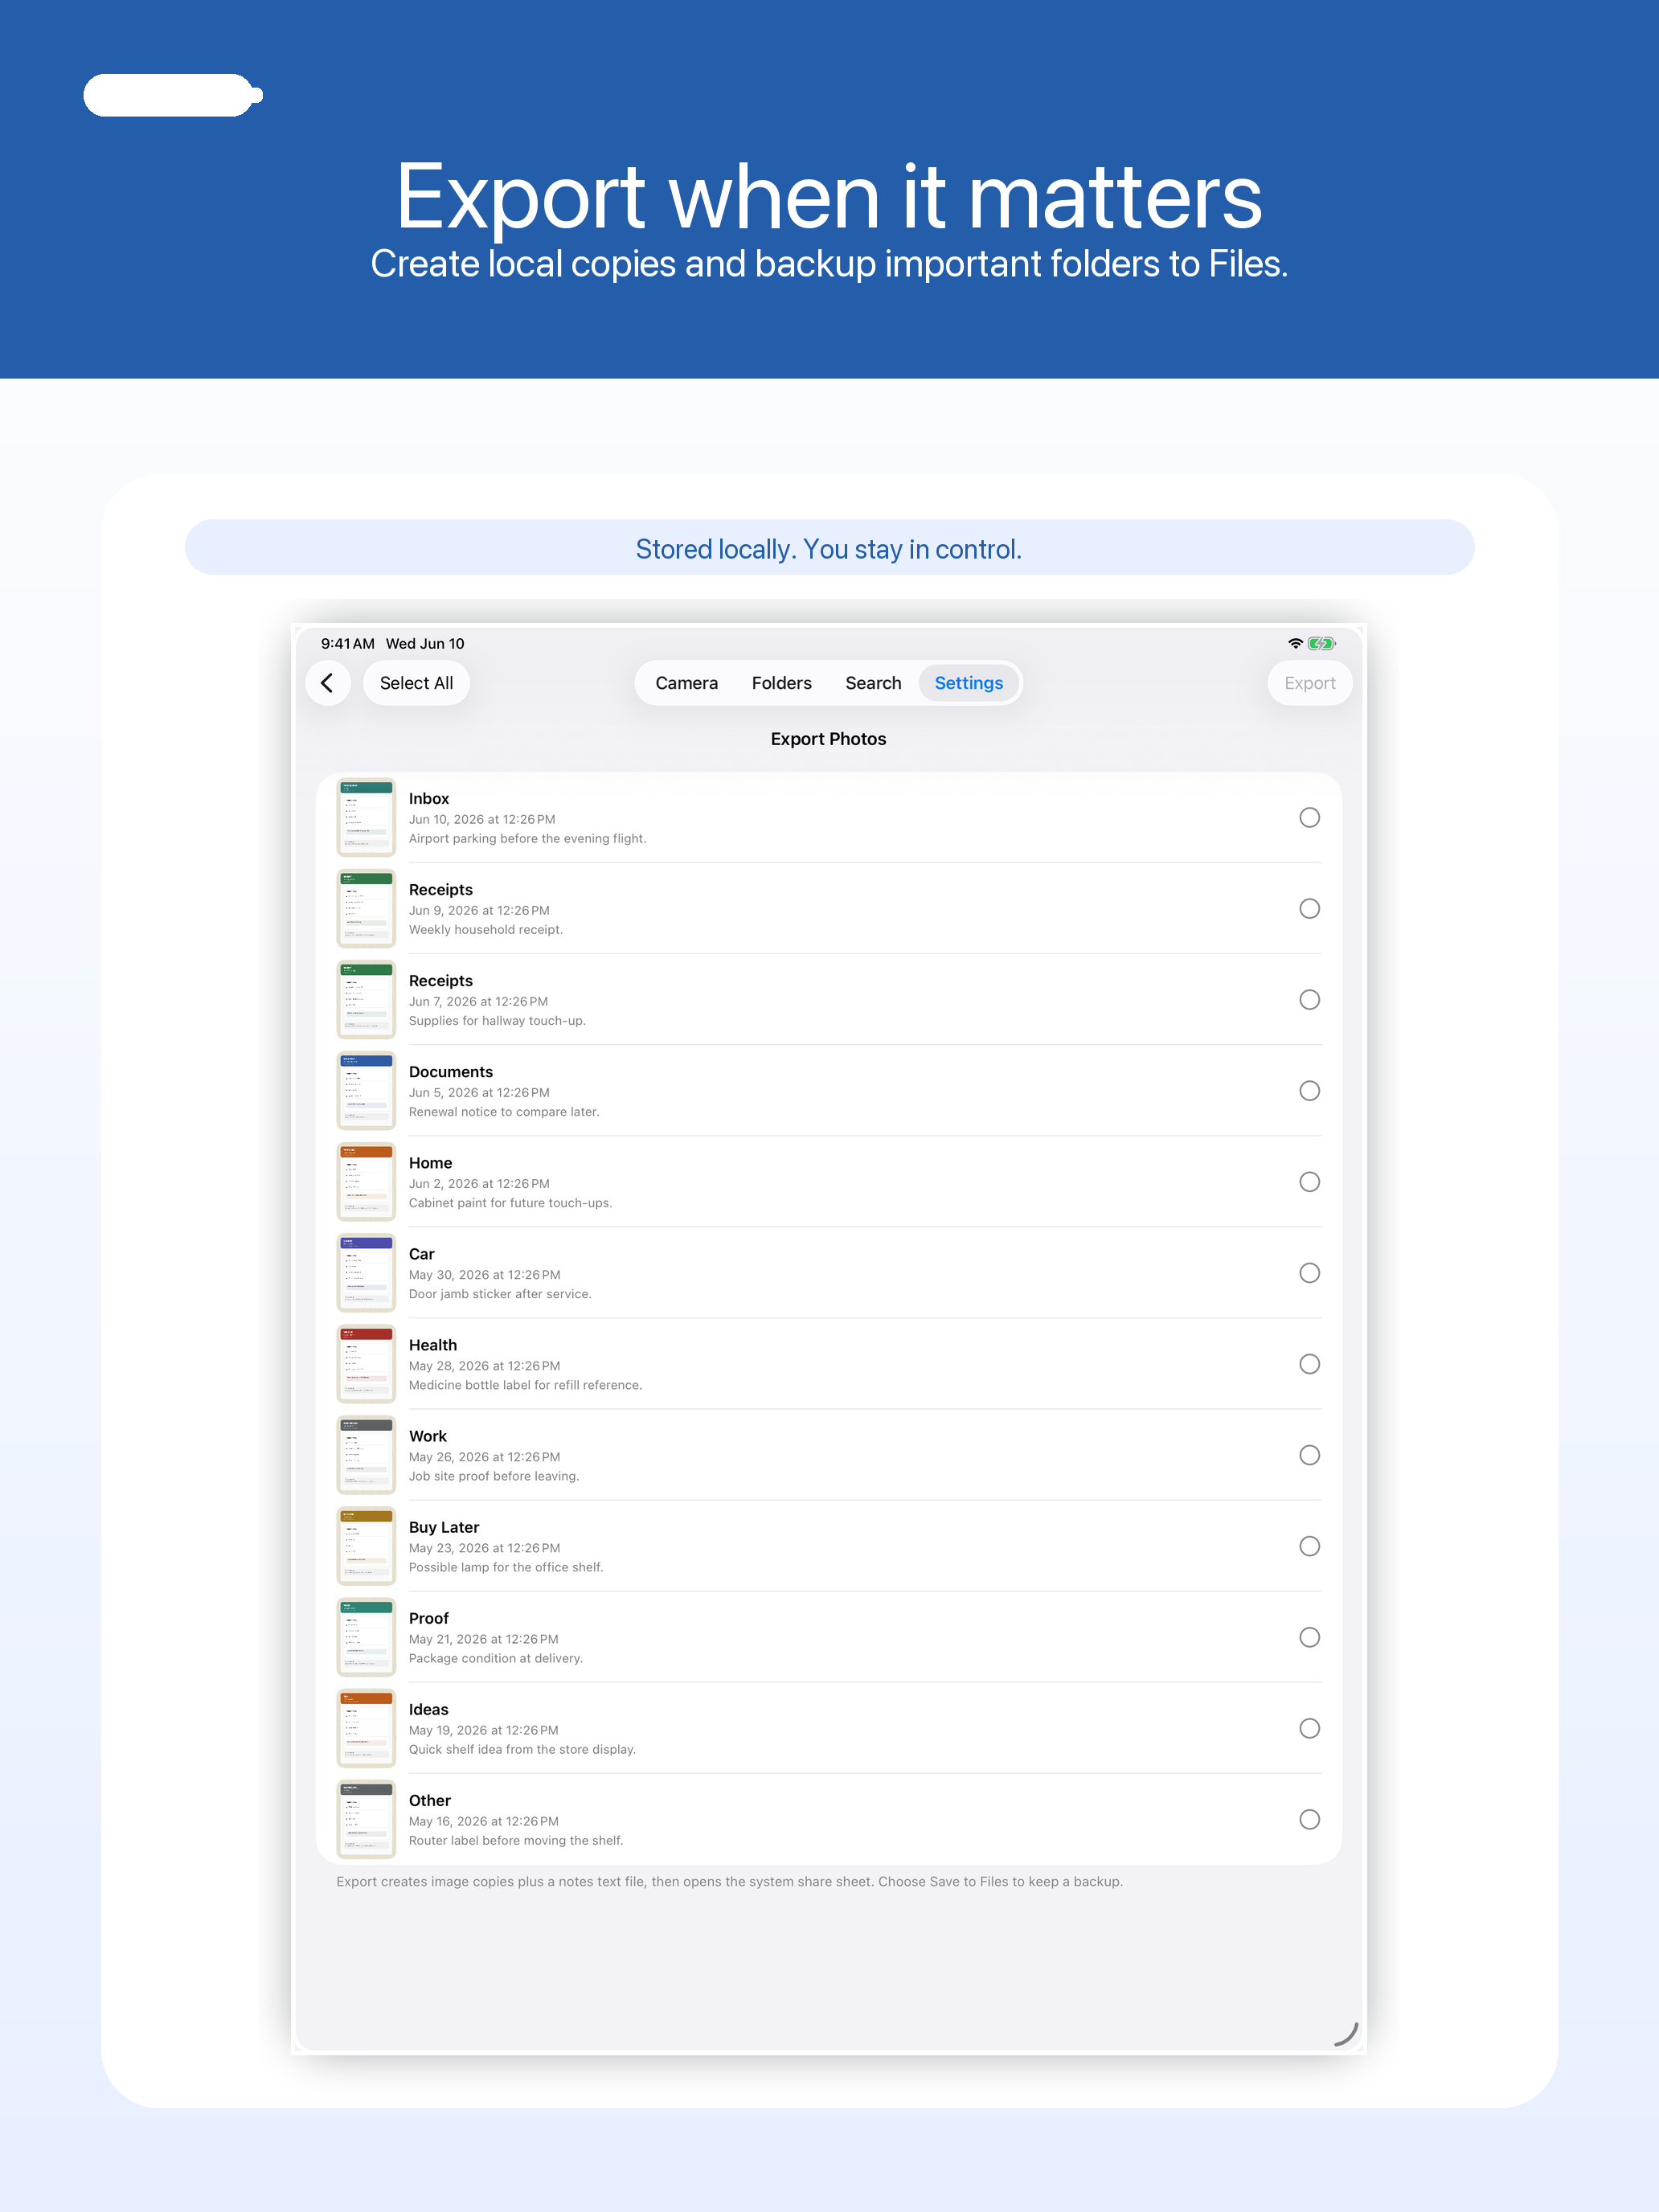Click the export footer help text
Image resolution: width=1659 pixels, height=2212 pixels.
point(729,1880)
